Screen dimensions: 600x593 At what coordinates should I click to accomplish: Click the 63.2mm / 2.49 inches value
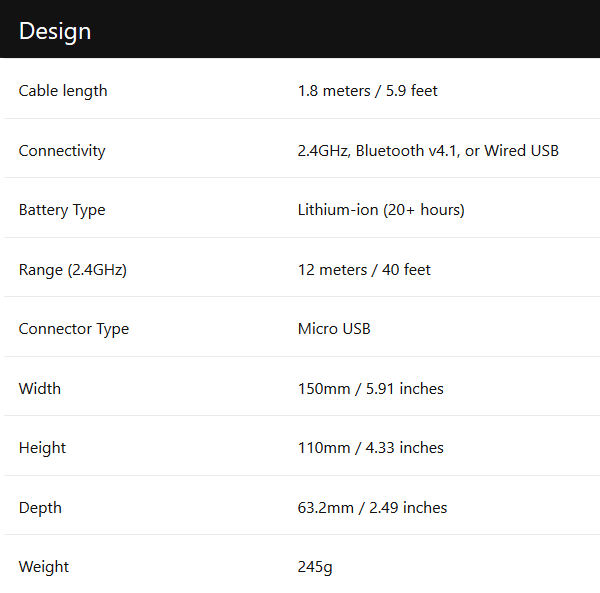pyautogui.click(x=372, y=508)
